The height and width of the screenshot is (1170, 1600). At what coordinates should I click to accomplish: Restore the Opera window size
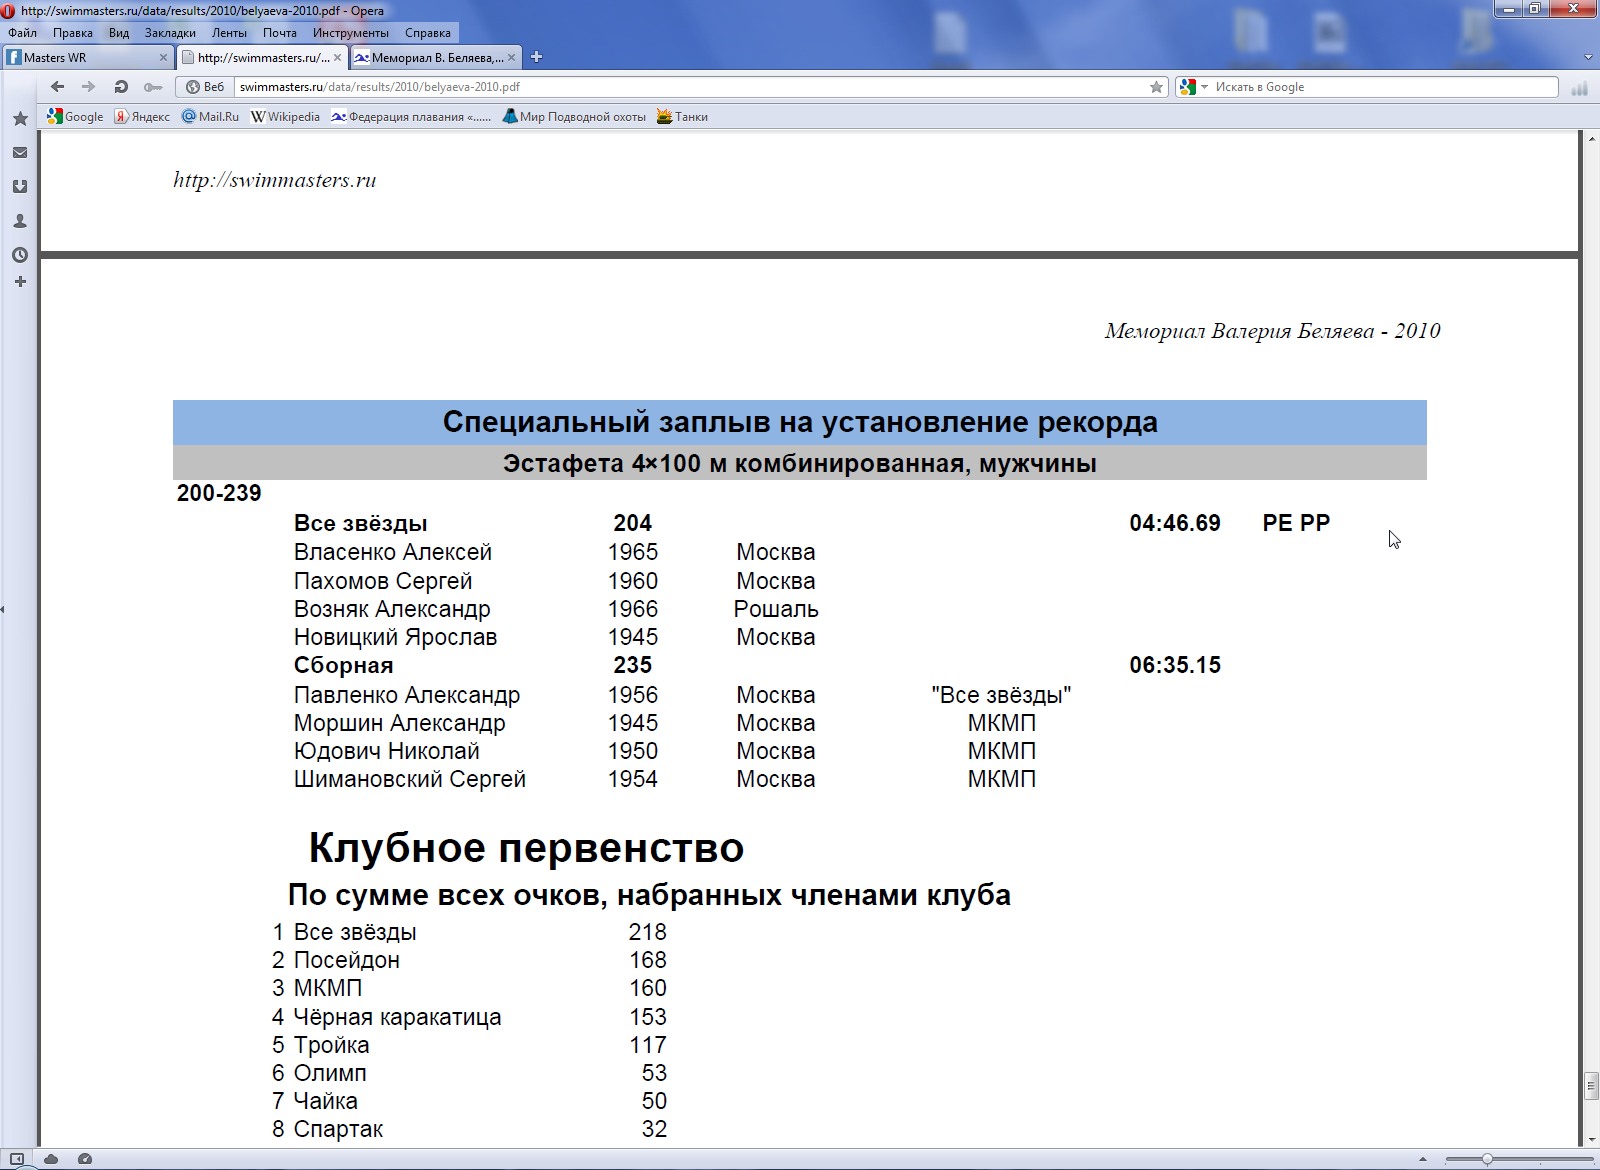1534,9
